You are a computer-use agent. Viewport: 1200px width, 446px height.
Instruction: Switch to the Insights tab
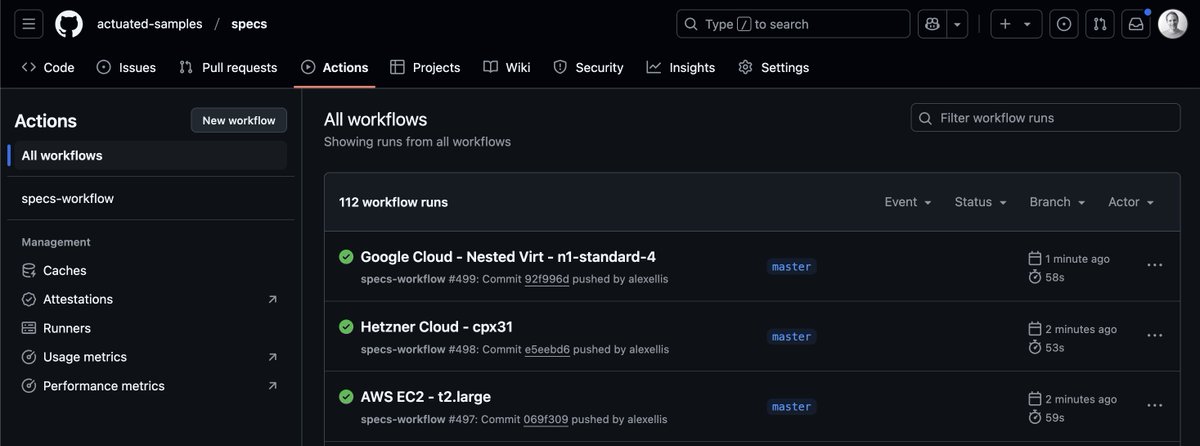pos(681,67)
